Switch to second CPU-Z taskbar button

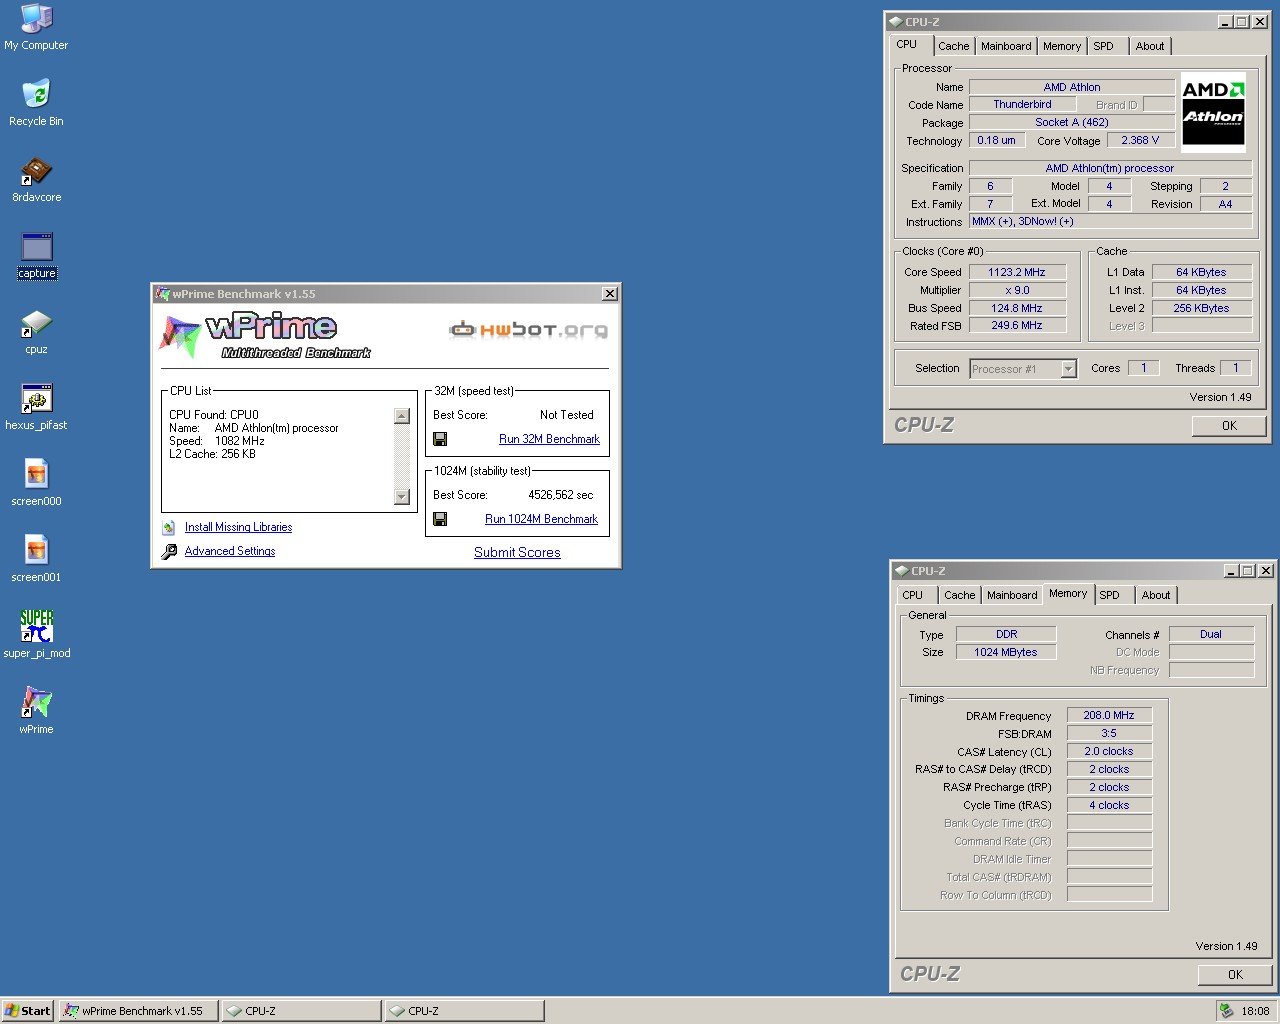(465, 1011)
